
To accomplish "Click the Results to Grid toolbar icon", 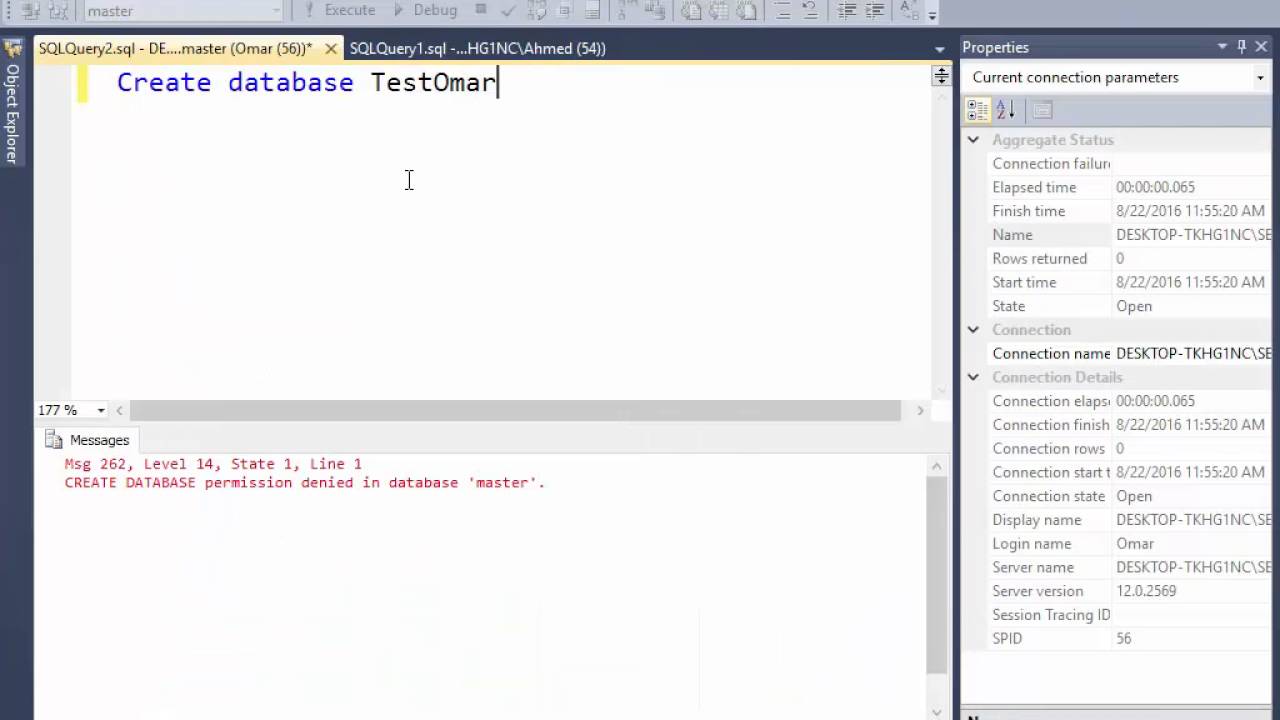I will 719,10.
